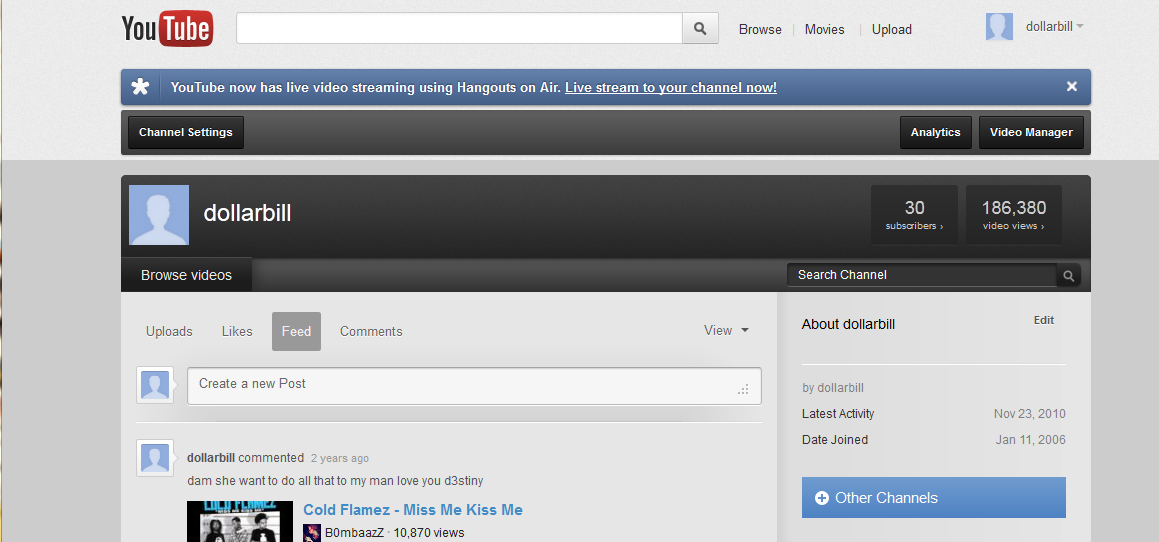Expand the View dropdown
This screenshot has height=542, width=1159.
tap(726, 331)
